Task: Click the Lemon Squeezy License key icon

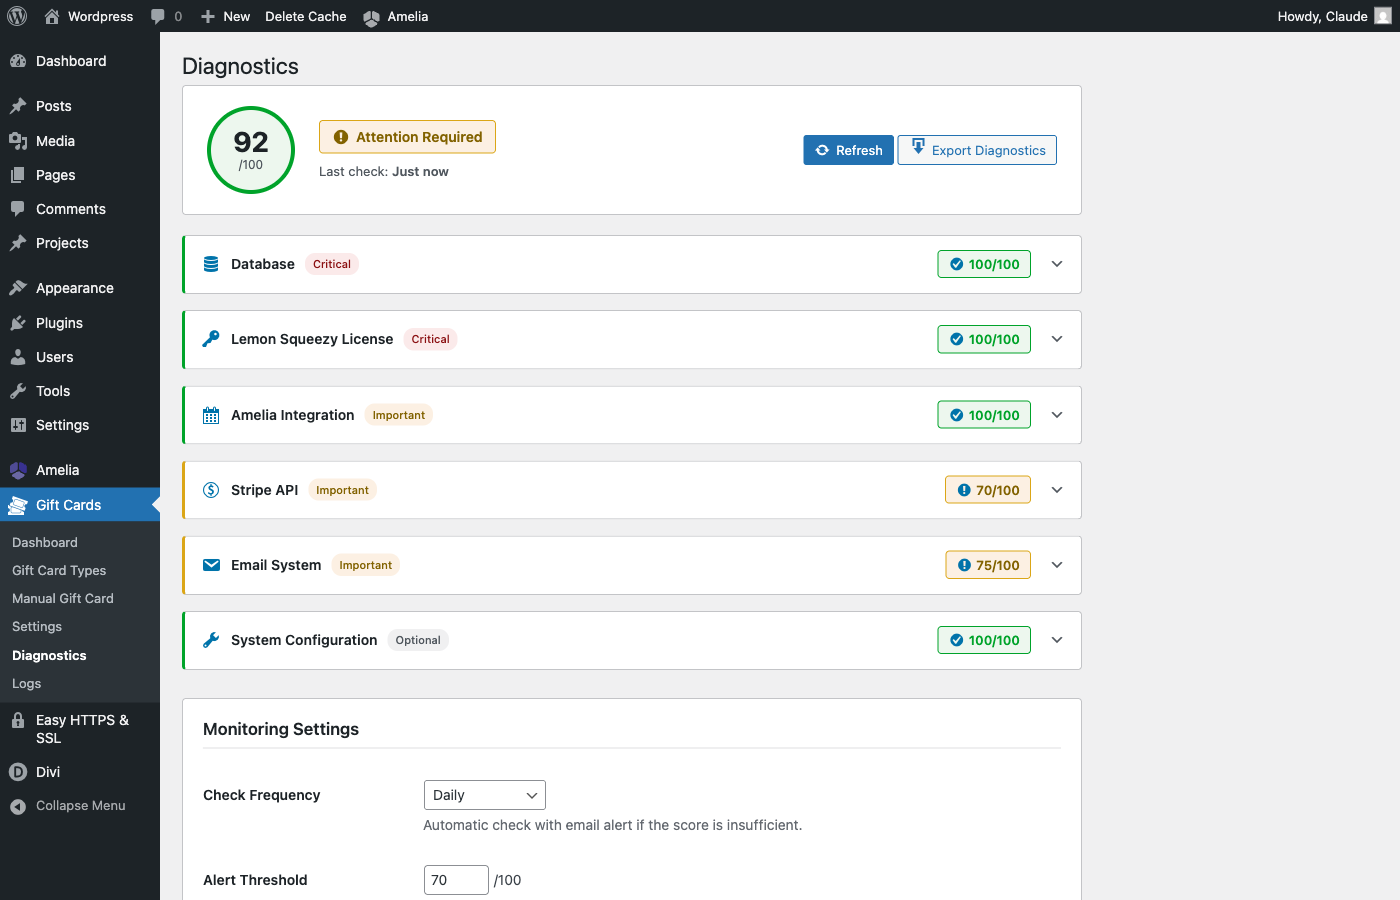Action: 211,339
